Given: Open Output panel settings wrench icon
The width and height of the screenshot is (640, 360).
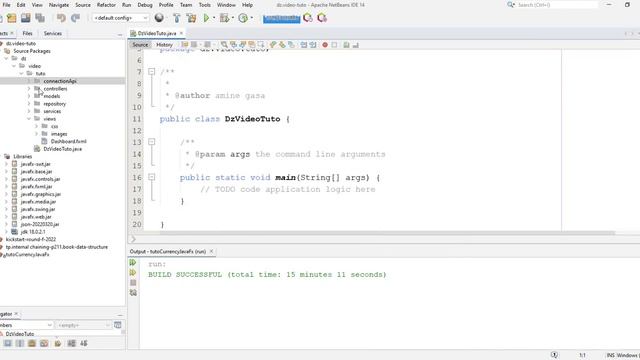Looking at the screenshot, I should 133,293.
